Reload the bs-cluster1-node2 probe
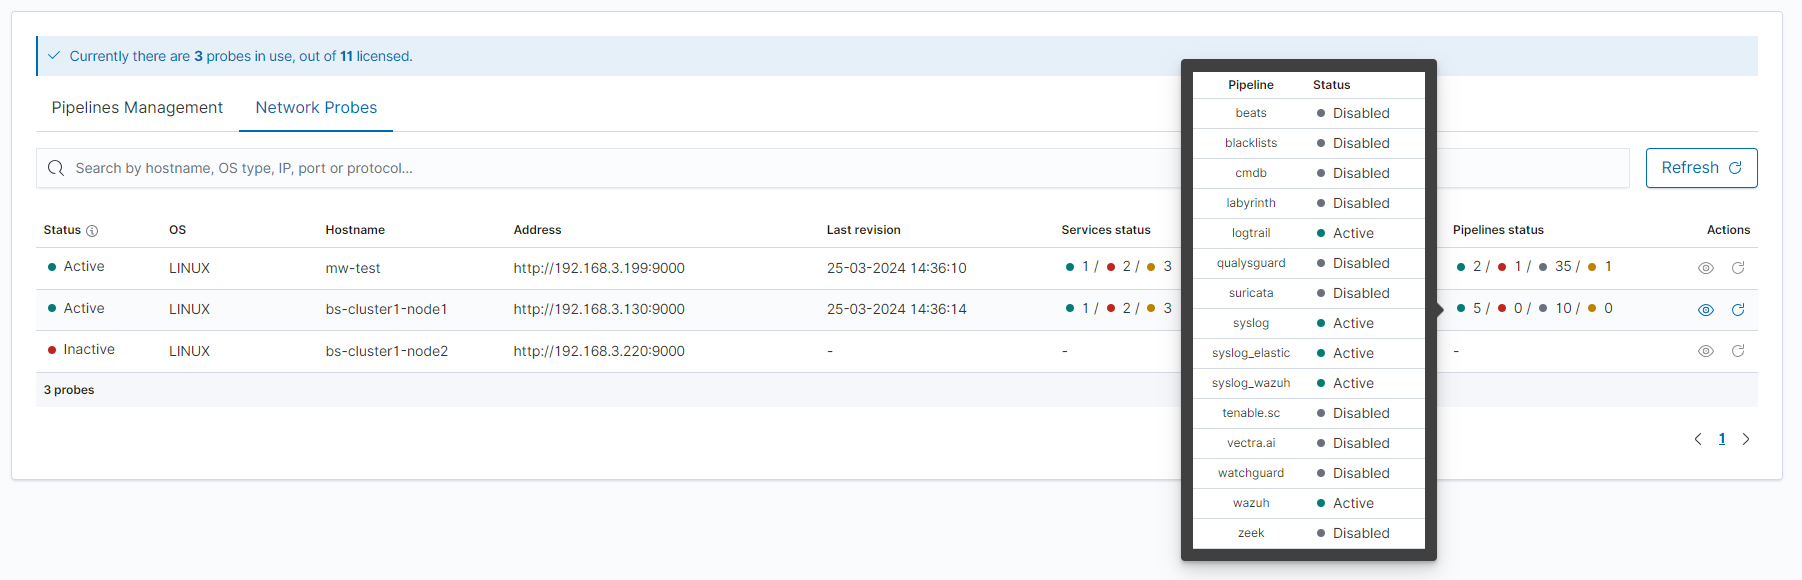 point(1738,351)
